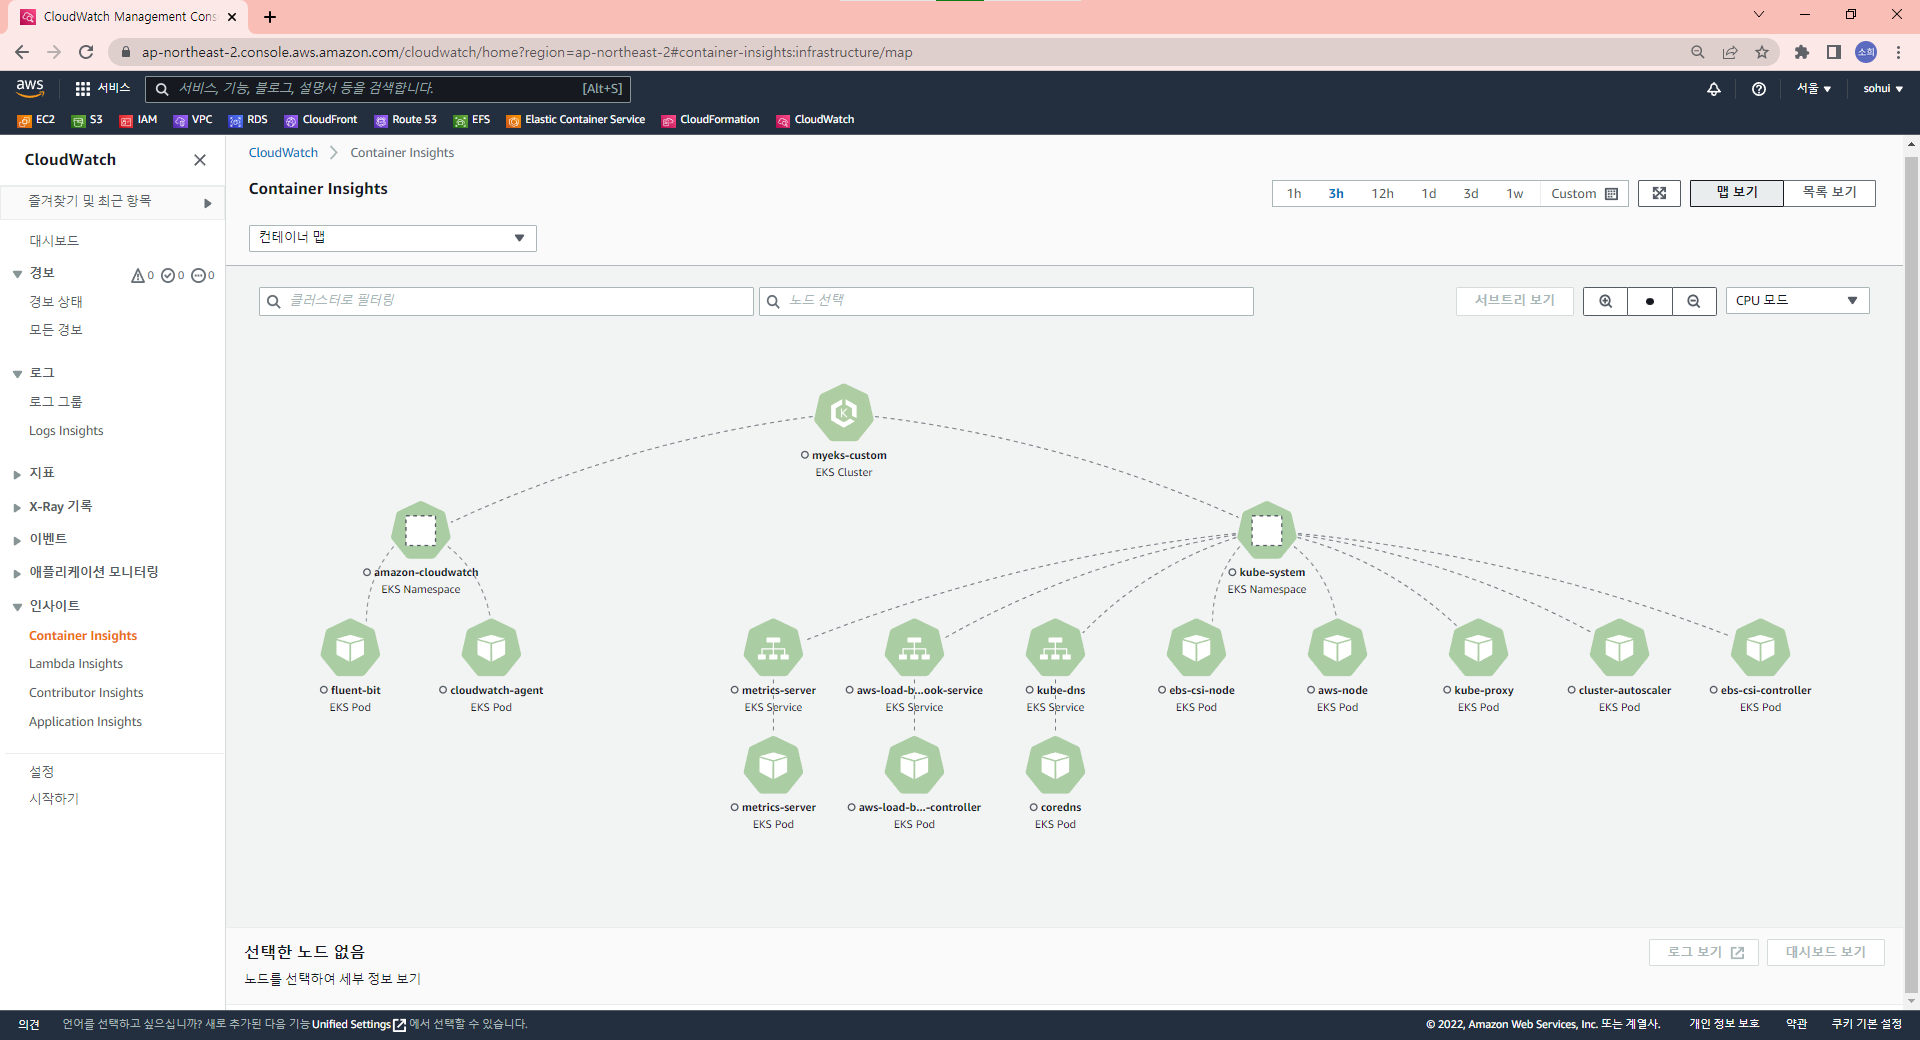
Task: Click the ebs-csi-controller pod icon
Action: tap(1760, 648)
